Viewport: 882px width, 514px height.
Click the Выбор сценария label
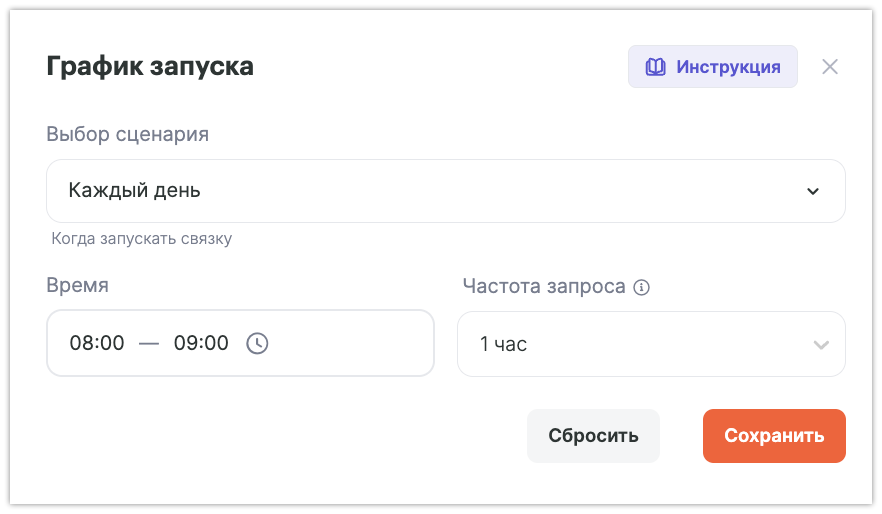(128, 134)
